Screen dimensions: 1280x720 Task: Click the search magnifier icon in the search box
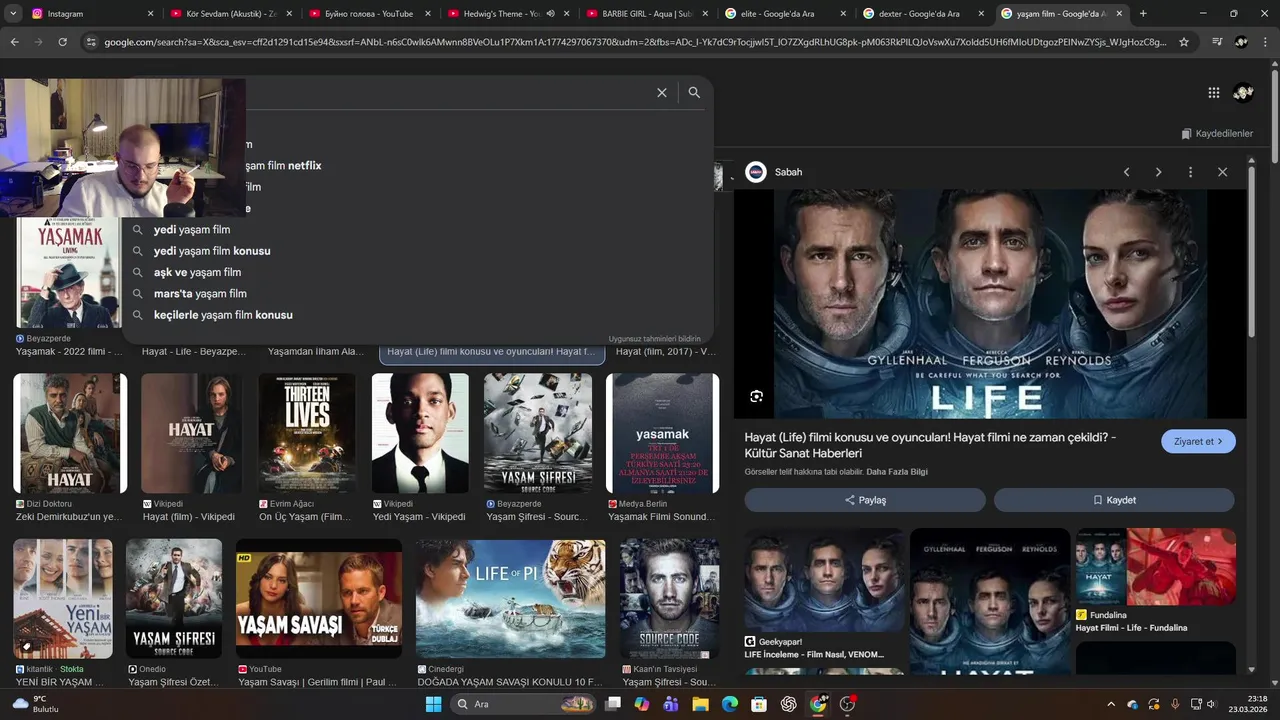694,92
